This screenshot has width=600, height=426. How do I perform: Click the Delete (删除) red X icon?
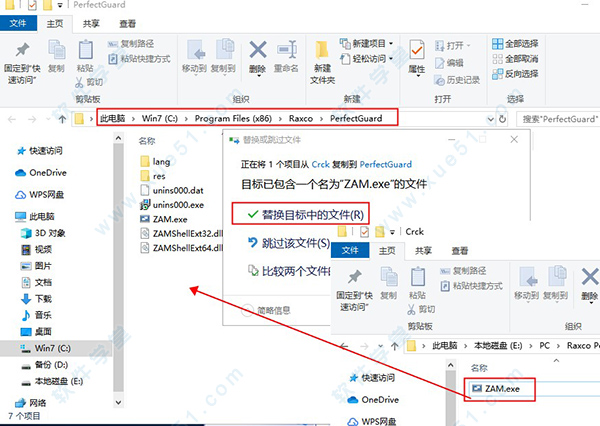click(x=257, y=51)
